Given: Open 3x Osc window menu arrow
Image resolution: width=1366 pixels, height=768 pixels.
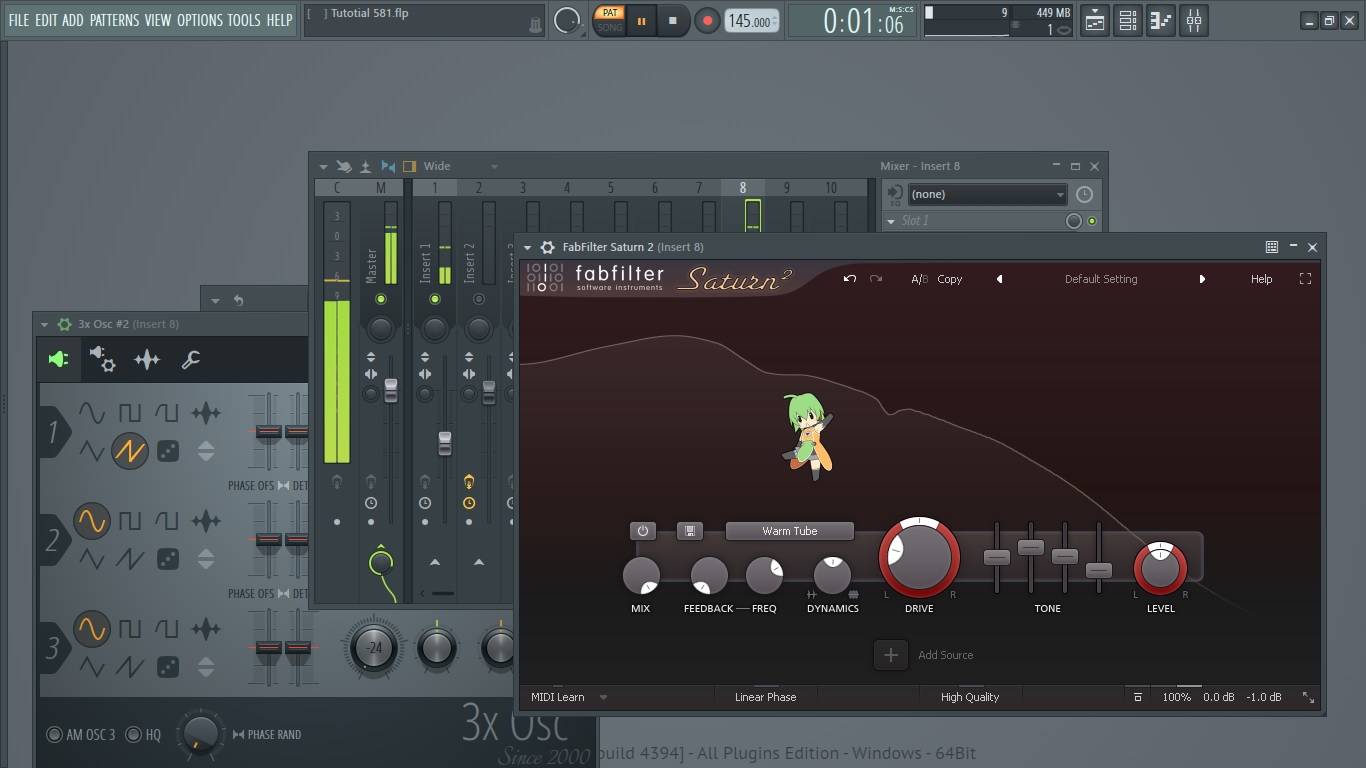Looking at the screenshot, I should pyautogui.click(x=44, y=324).
